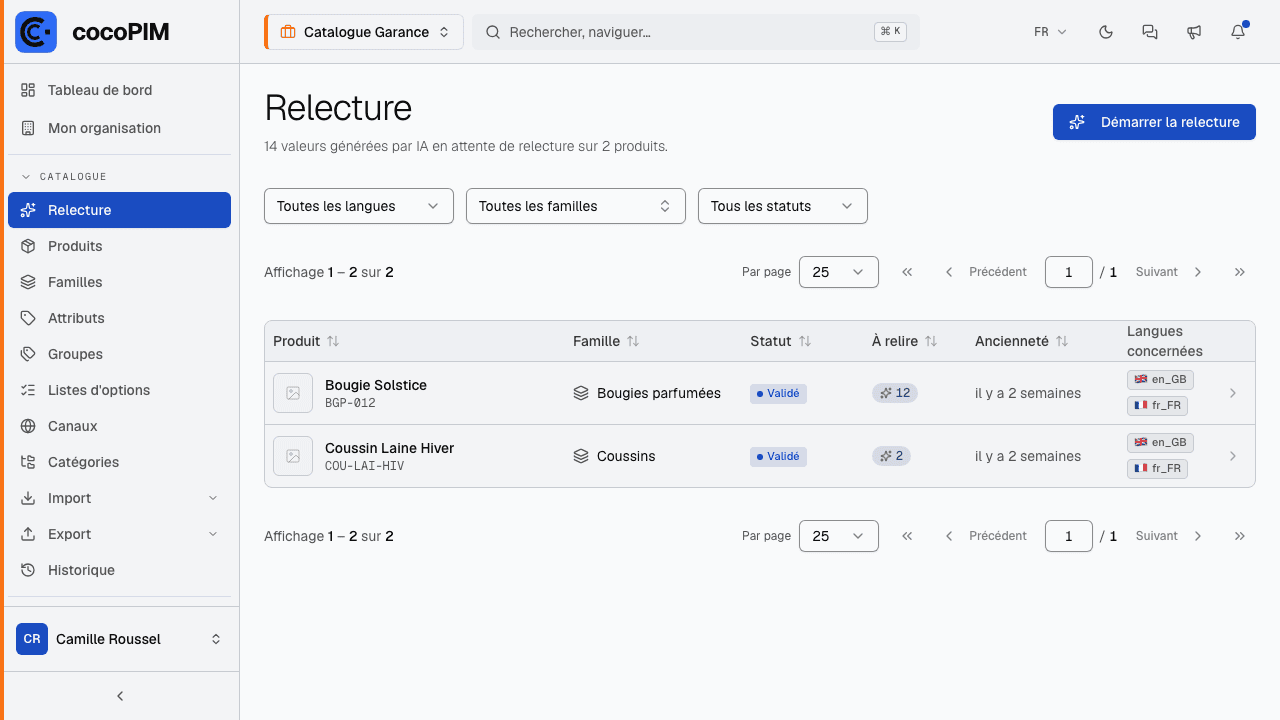The width and height of the screenshot is (1280, 720).
Task: Click the Coussins family cell
Action: pyautogui.click(x=614, y=456)
